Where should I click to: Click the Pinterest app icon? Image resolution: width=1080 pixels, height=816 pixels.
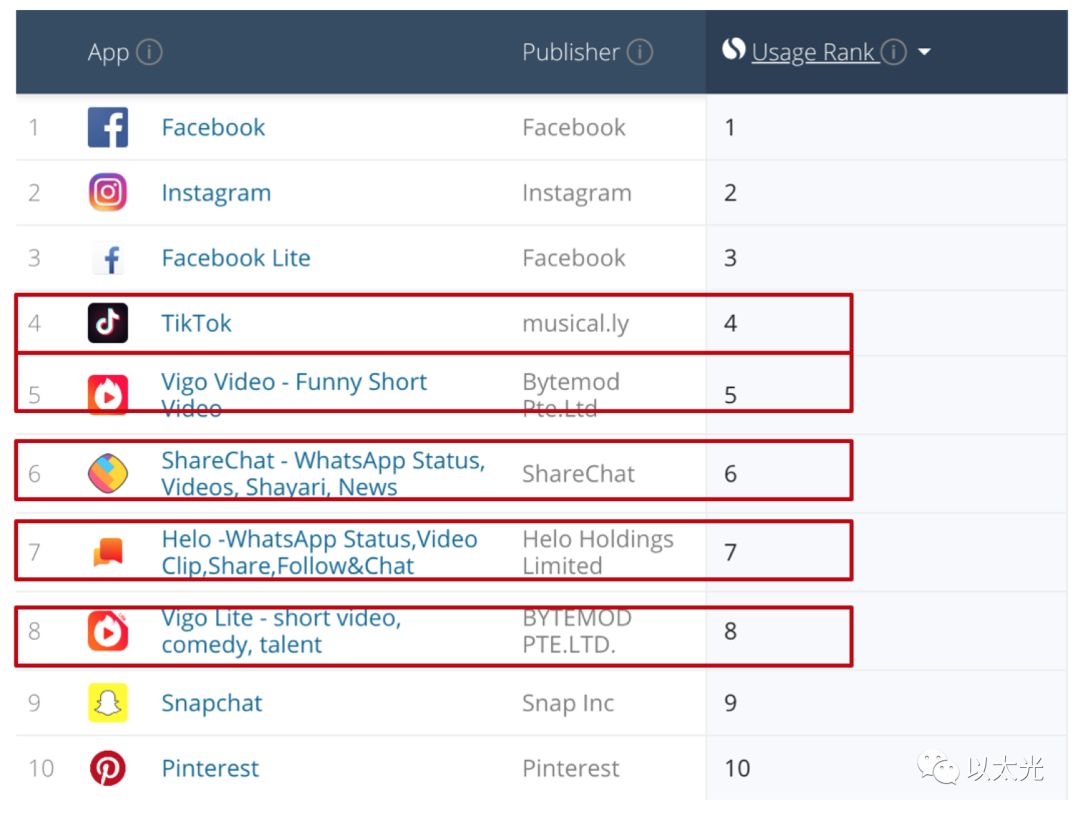click(x=107, y=768)
